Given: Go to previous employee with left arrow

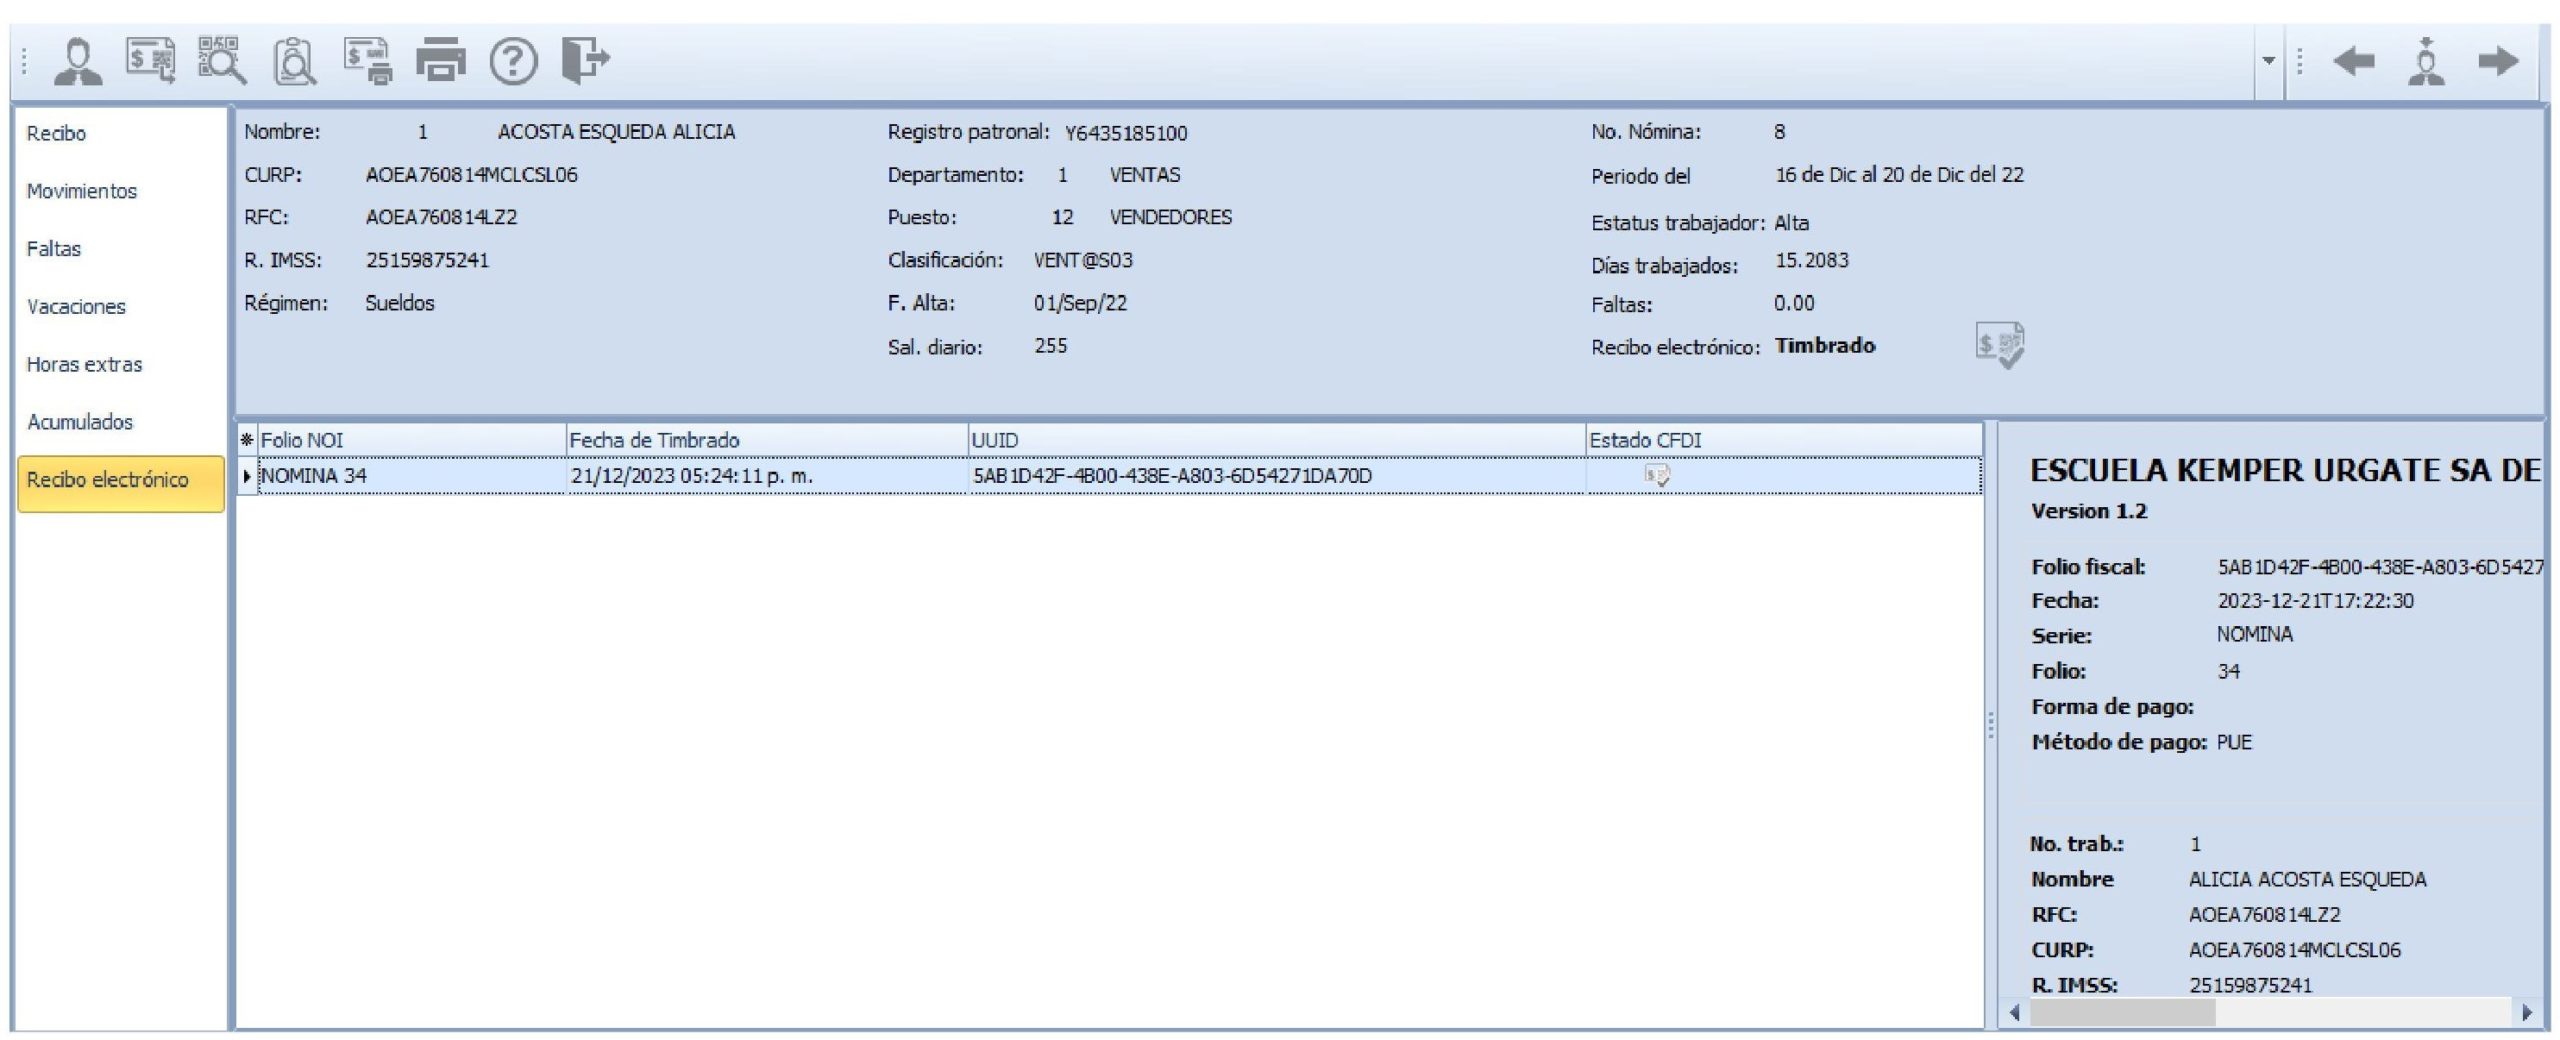Looking at the screenshot, I should [x=2354, y=61].
